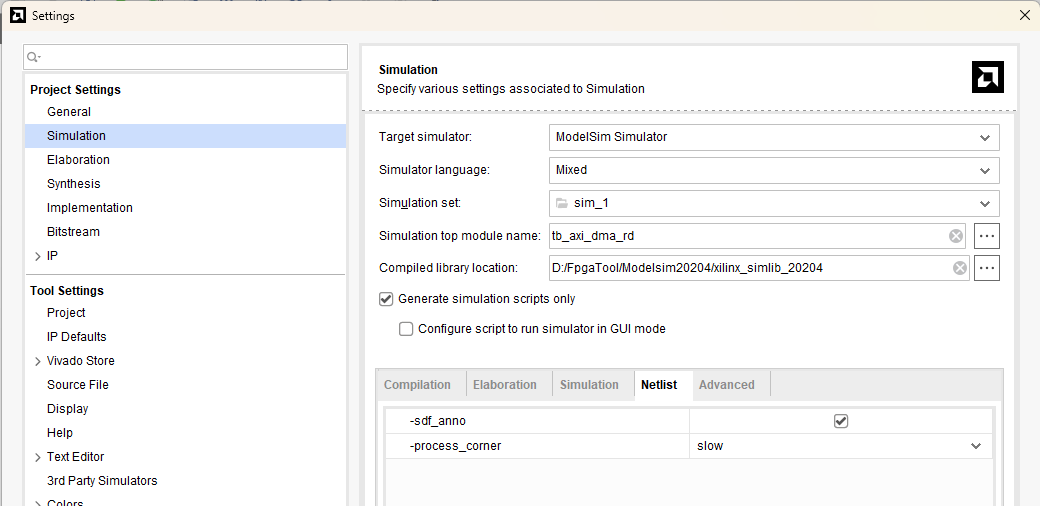Close the Settings dialog
The width and height of the screenshot is (1040, 506).
coord(1024,15)
